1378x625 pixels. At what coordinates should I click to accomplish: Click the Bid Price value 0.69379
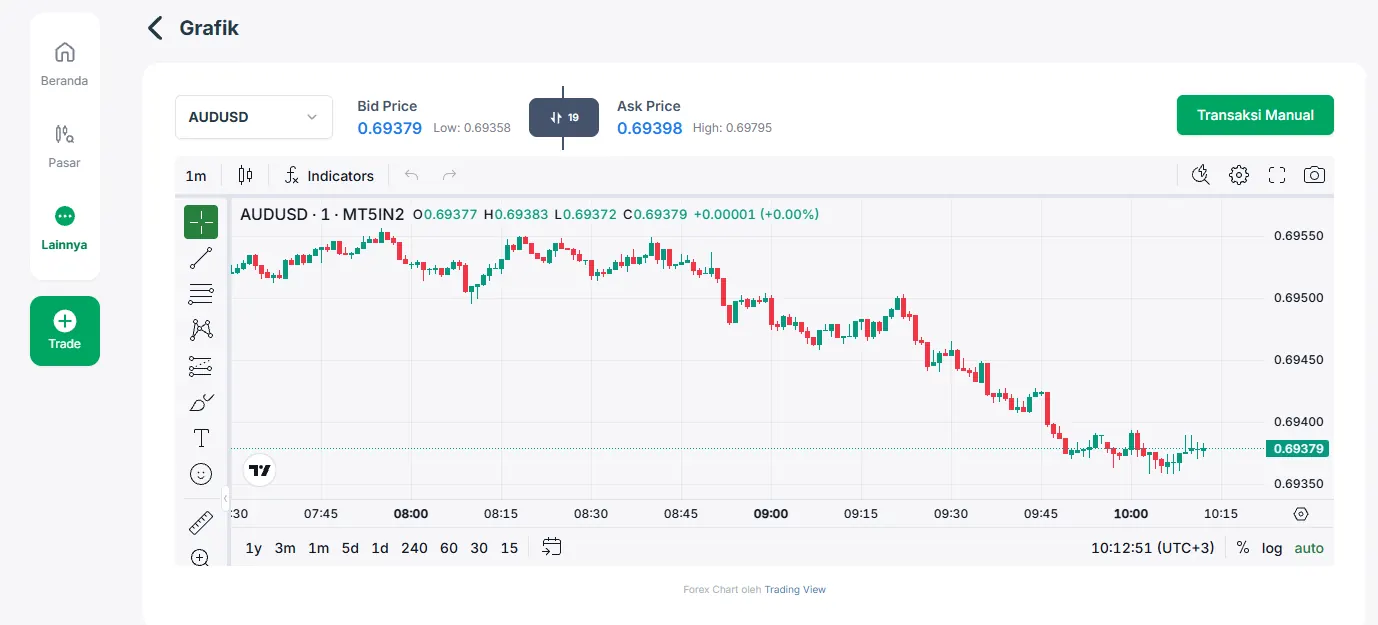click(x=390, y=128)
